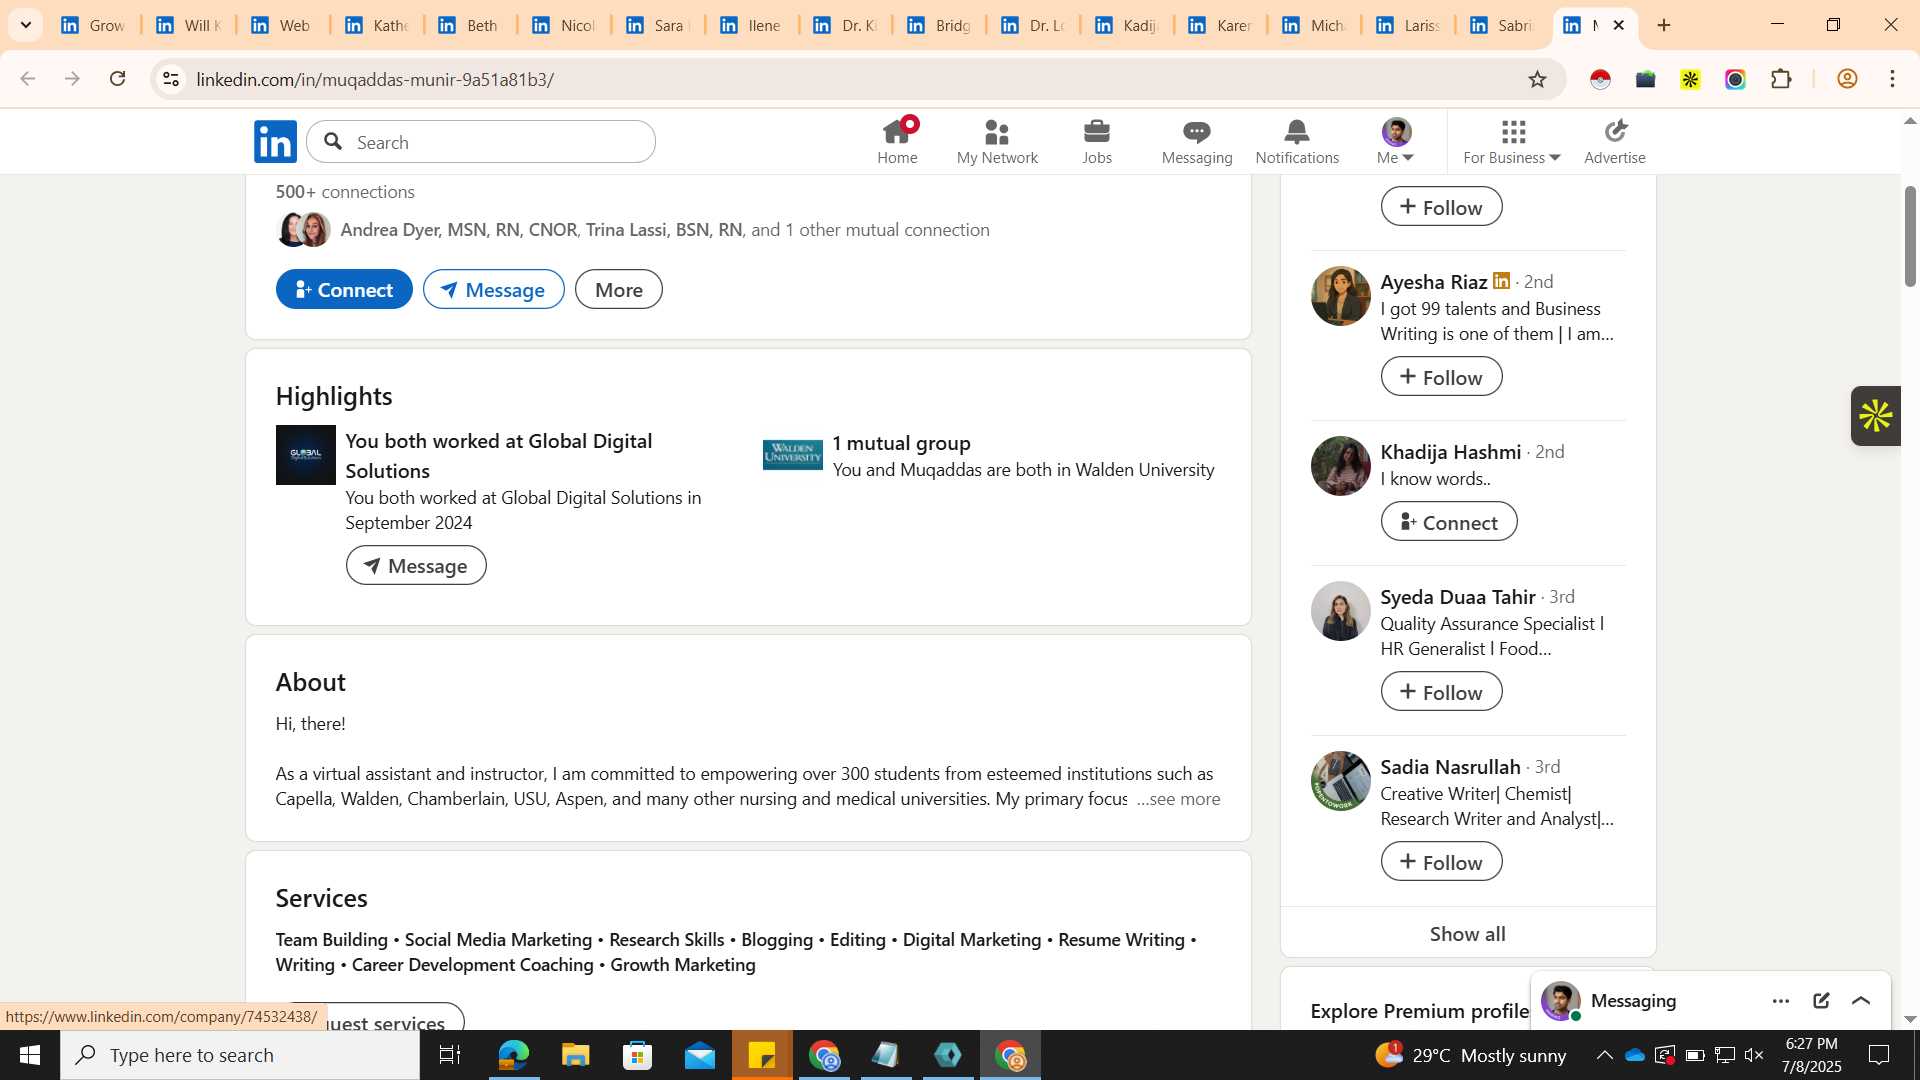Click the Walden University group logo
The height and width of the screenshot is (1080, 1920).
(792, 455)
